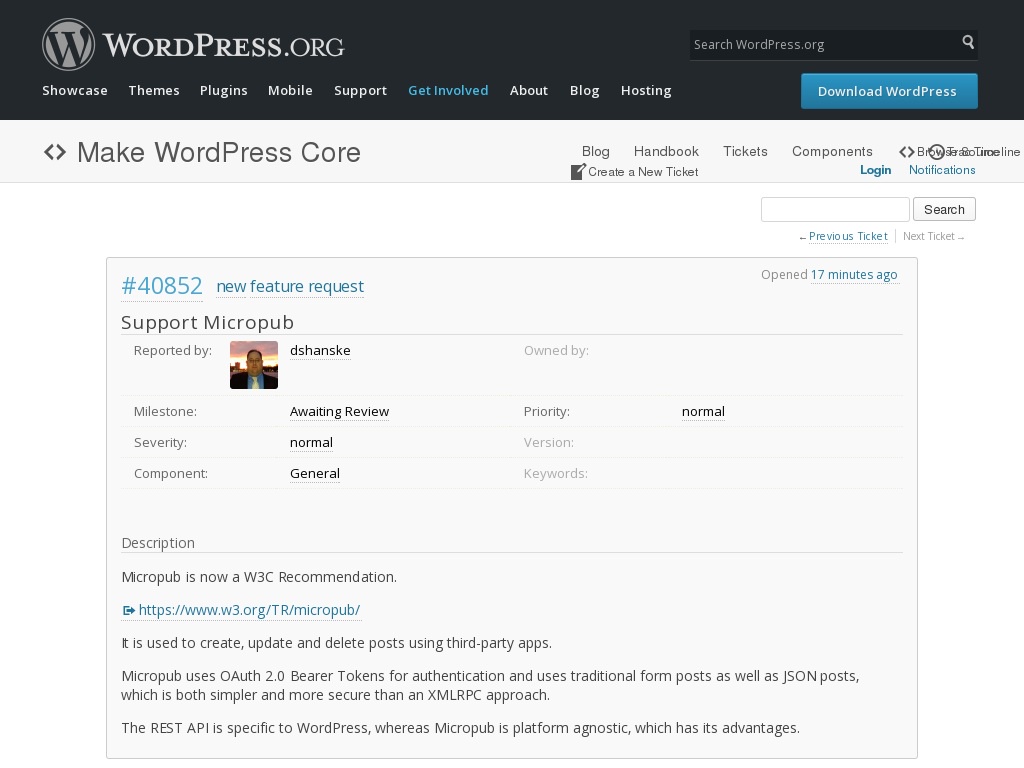Click the Login link
The width and height of the screenshot is (1024, 768).
point(875,170)
